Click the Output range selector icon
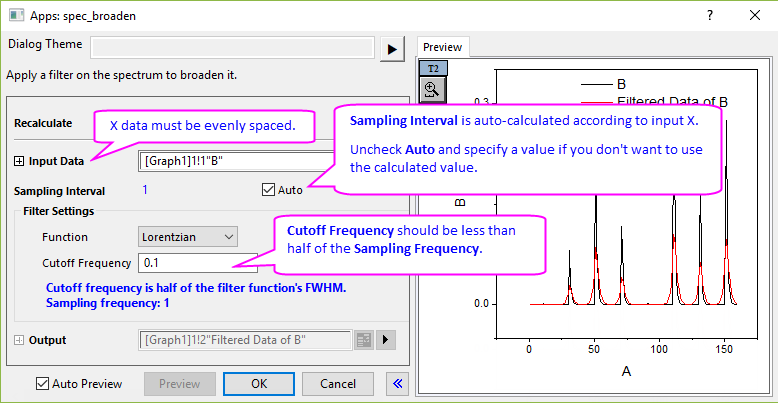Image resolution: width=778 pixels, height=403 pixels. (363, 340)
